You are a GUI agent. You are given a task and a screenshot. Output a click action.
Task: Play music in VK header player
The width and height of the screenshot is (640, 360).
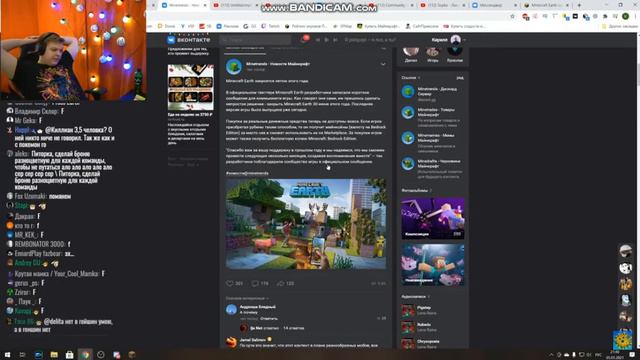[x=327, y=40]
